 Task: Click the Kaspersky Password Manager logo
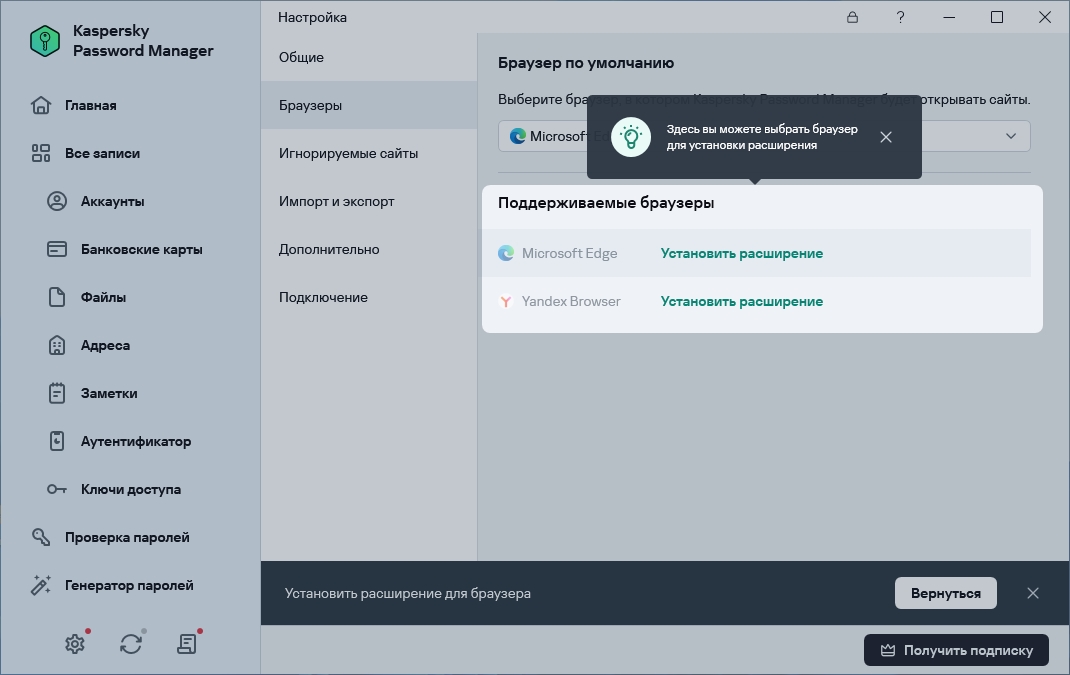[45, 41]
